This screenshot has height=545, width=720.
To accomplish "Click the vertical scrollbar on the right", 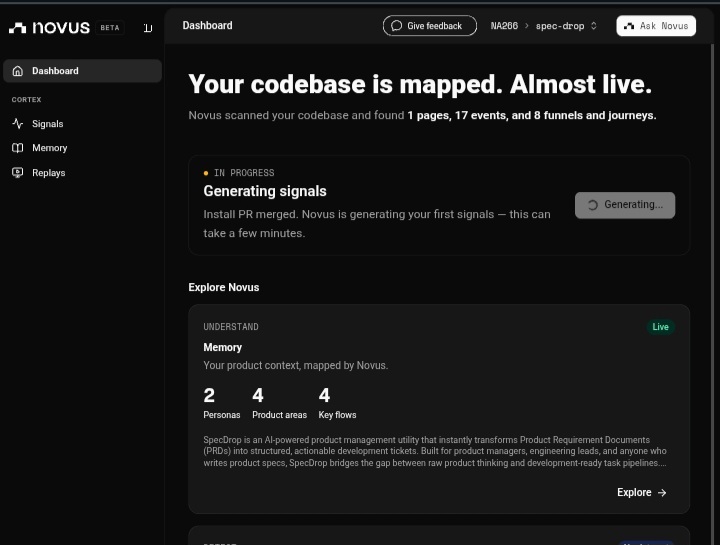I will pos(713,294).
